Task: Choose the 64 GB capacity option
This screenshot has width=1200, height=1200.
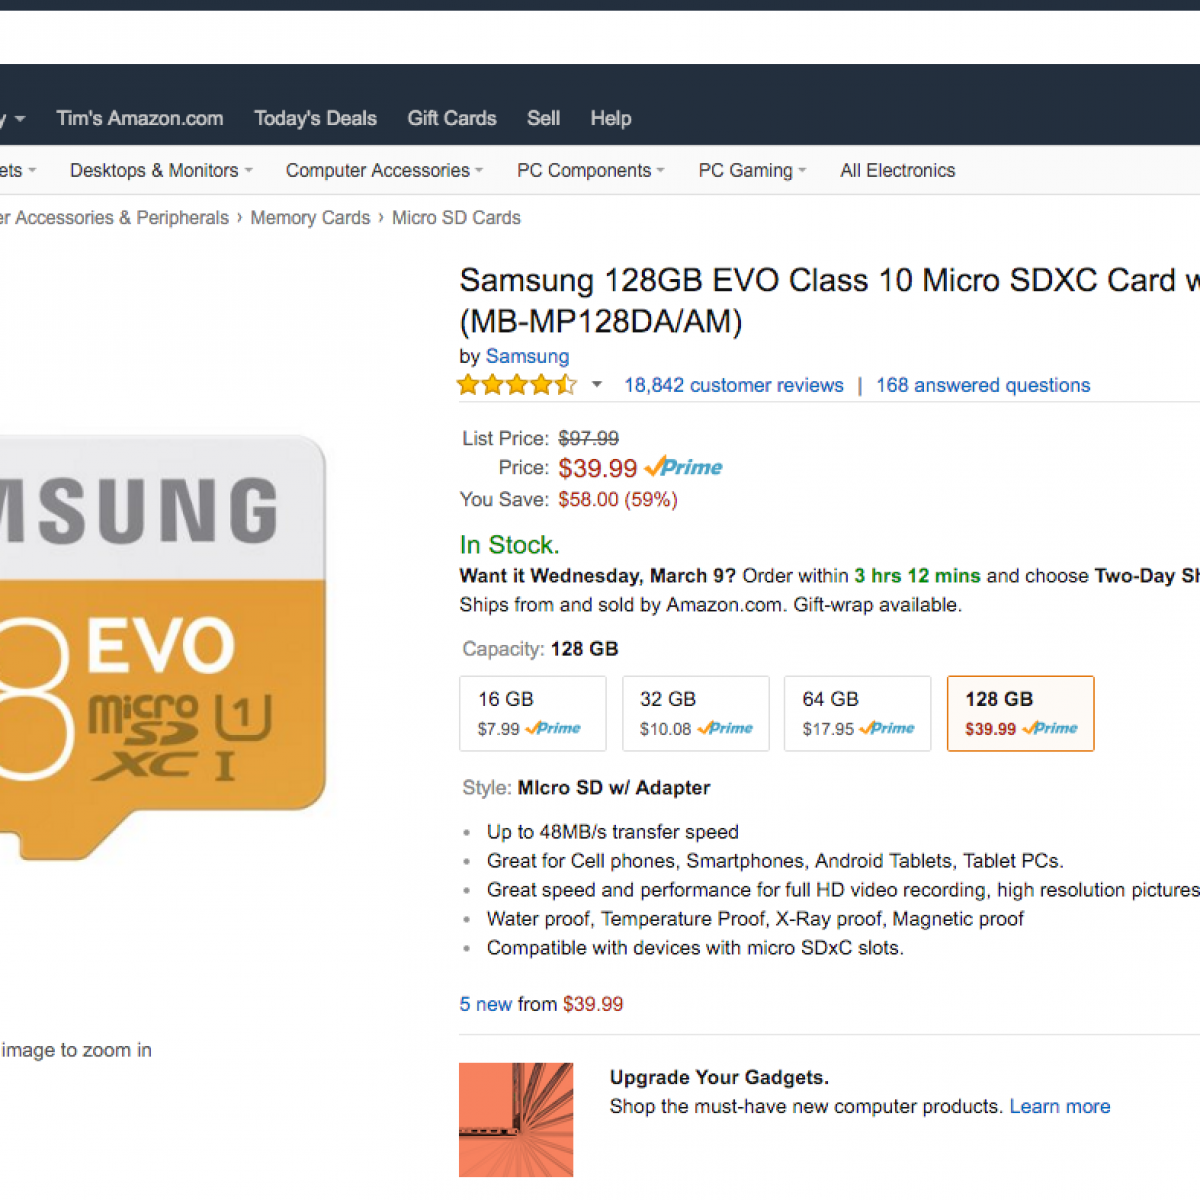Action: click(x=857, y=713)
